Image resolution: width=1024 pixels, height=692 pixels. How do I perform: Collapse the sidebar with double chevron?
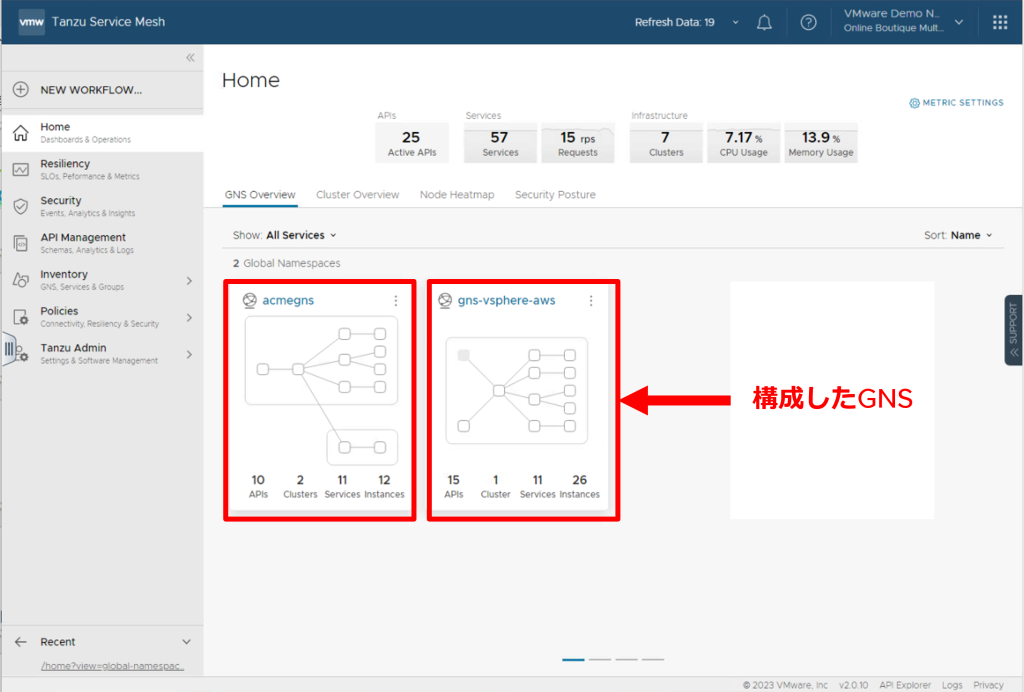[190, 57]
